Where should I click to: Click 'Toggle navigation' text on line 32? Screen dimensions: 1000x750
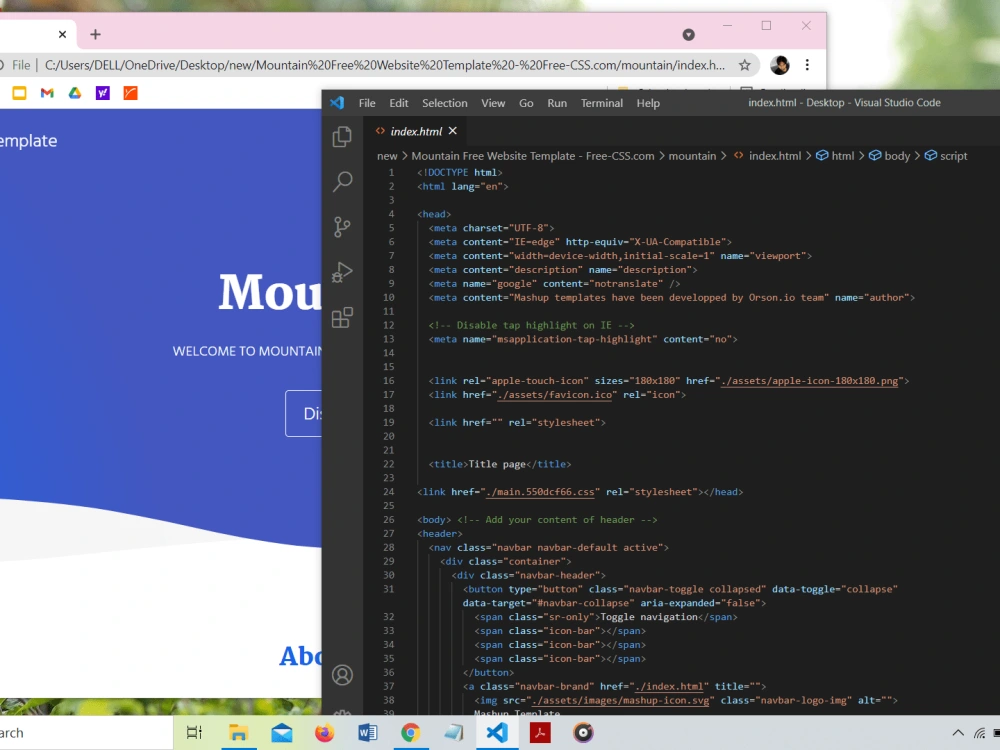[649, 617]
